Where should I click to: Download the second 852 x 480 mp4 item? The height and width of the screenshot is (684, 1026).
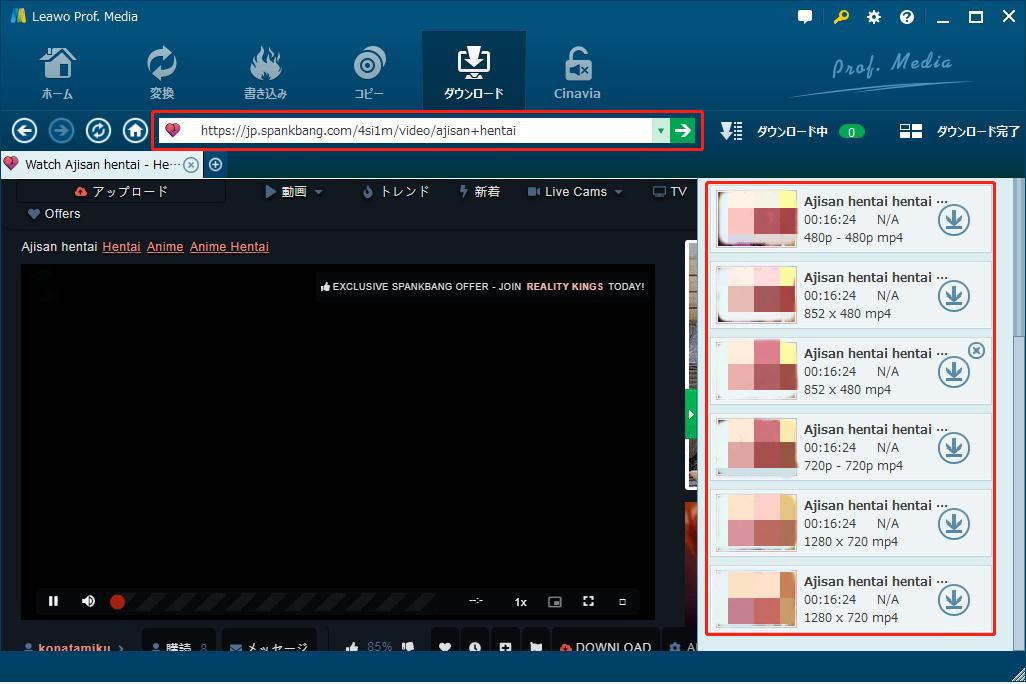click(x=953, y=372)
